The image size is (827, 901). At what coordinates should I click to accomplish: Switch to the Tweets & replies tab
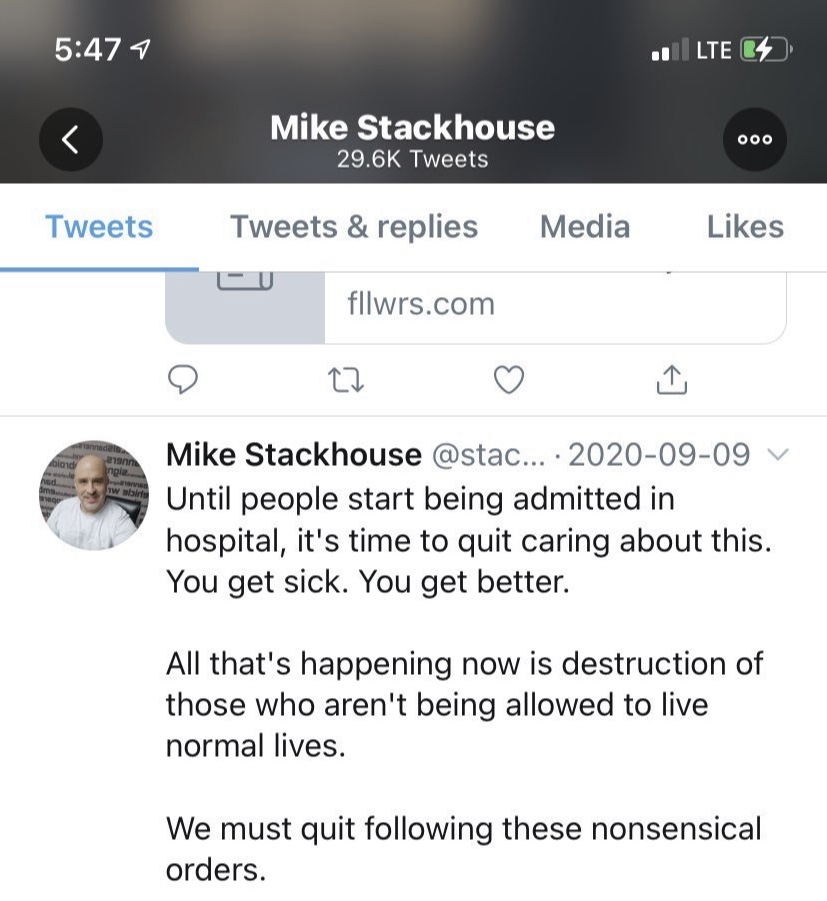click(353, 227)
